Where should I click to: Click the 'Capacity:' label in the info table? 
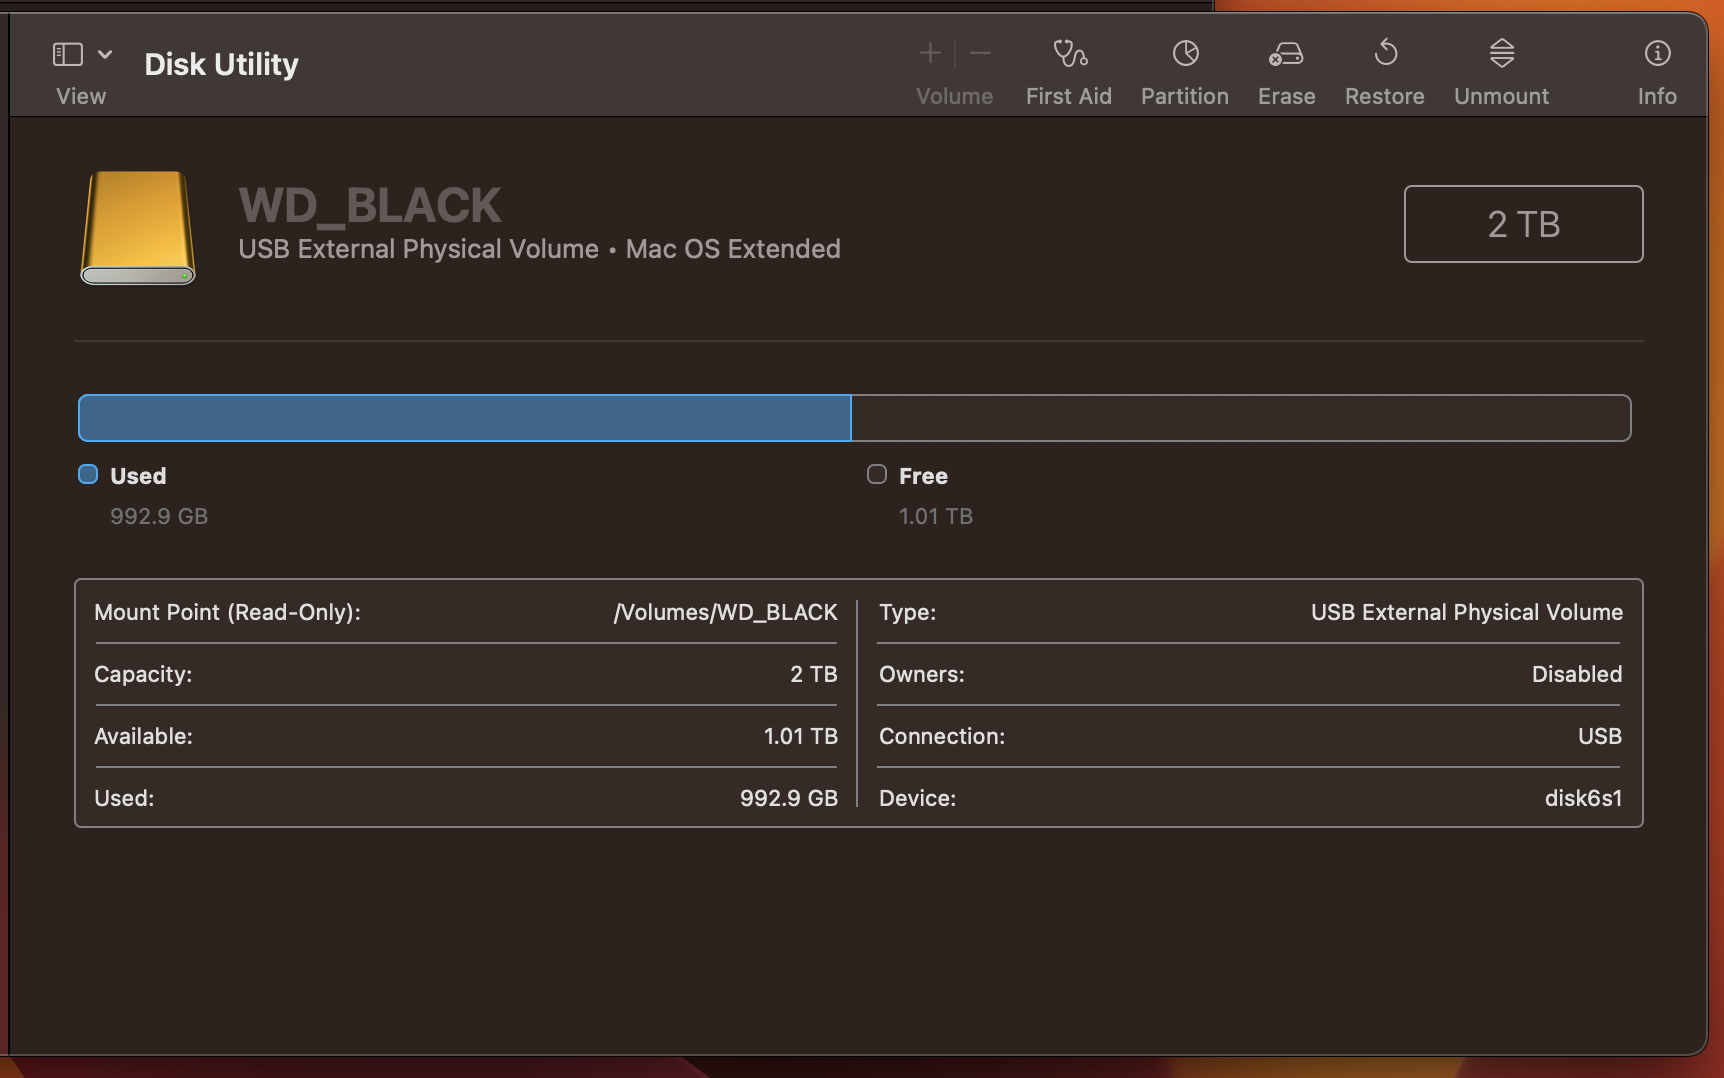coord(143,674)
